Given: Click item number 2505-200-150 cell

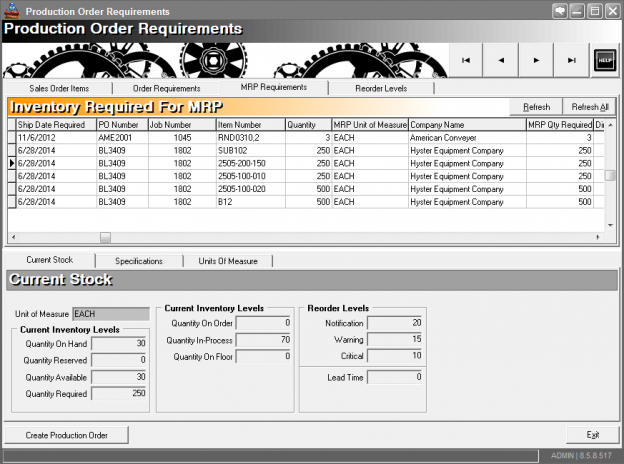Looking at the screenshot, I should 251,163.
